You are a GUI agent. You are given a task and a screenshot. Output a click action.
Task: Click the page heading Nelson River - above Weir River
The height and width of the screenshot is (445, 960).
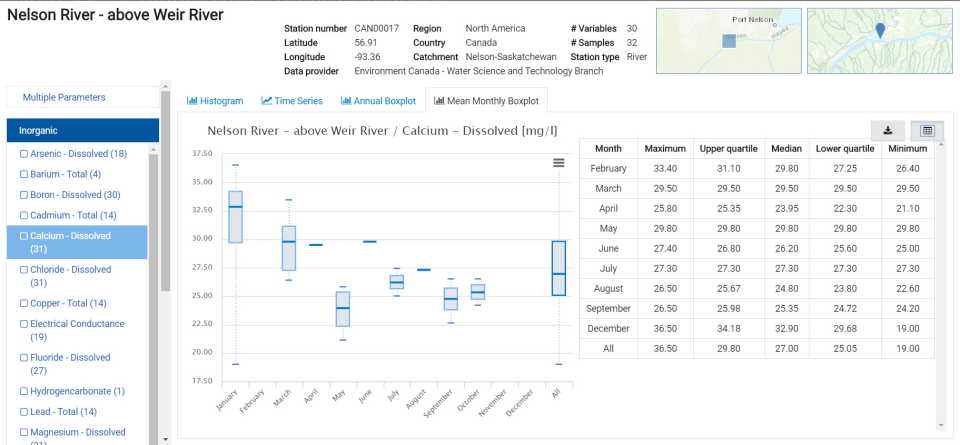tap(115, 15)
